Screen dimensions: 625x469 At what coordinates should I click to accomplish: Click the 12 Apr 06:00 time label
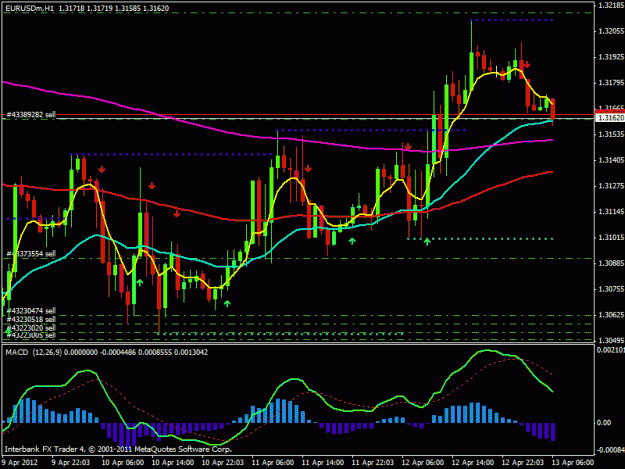pyautogui.click(x=423, y=462)
